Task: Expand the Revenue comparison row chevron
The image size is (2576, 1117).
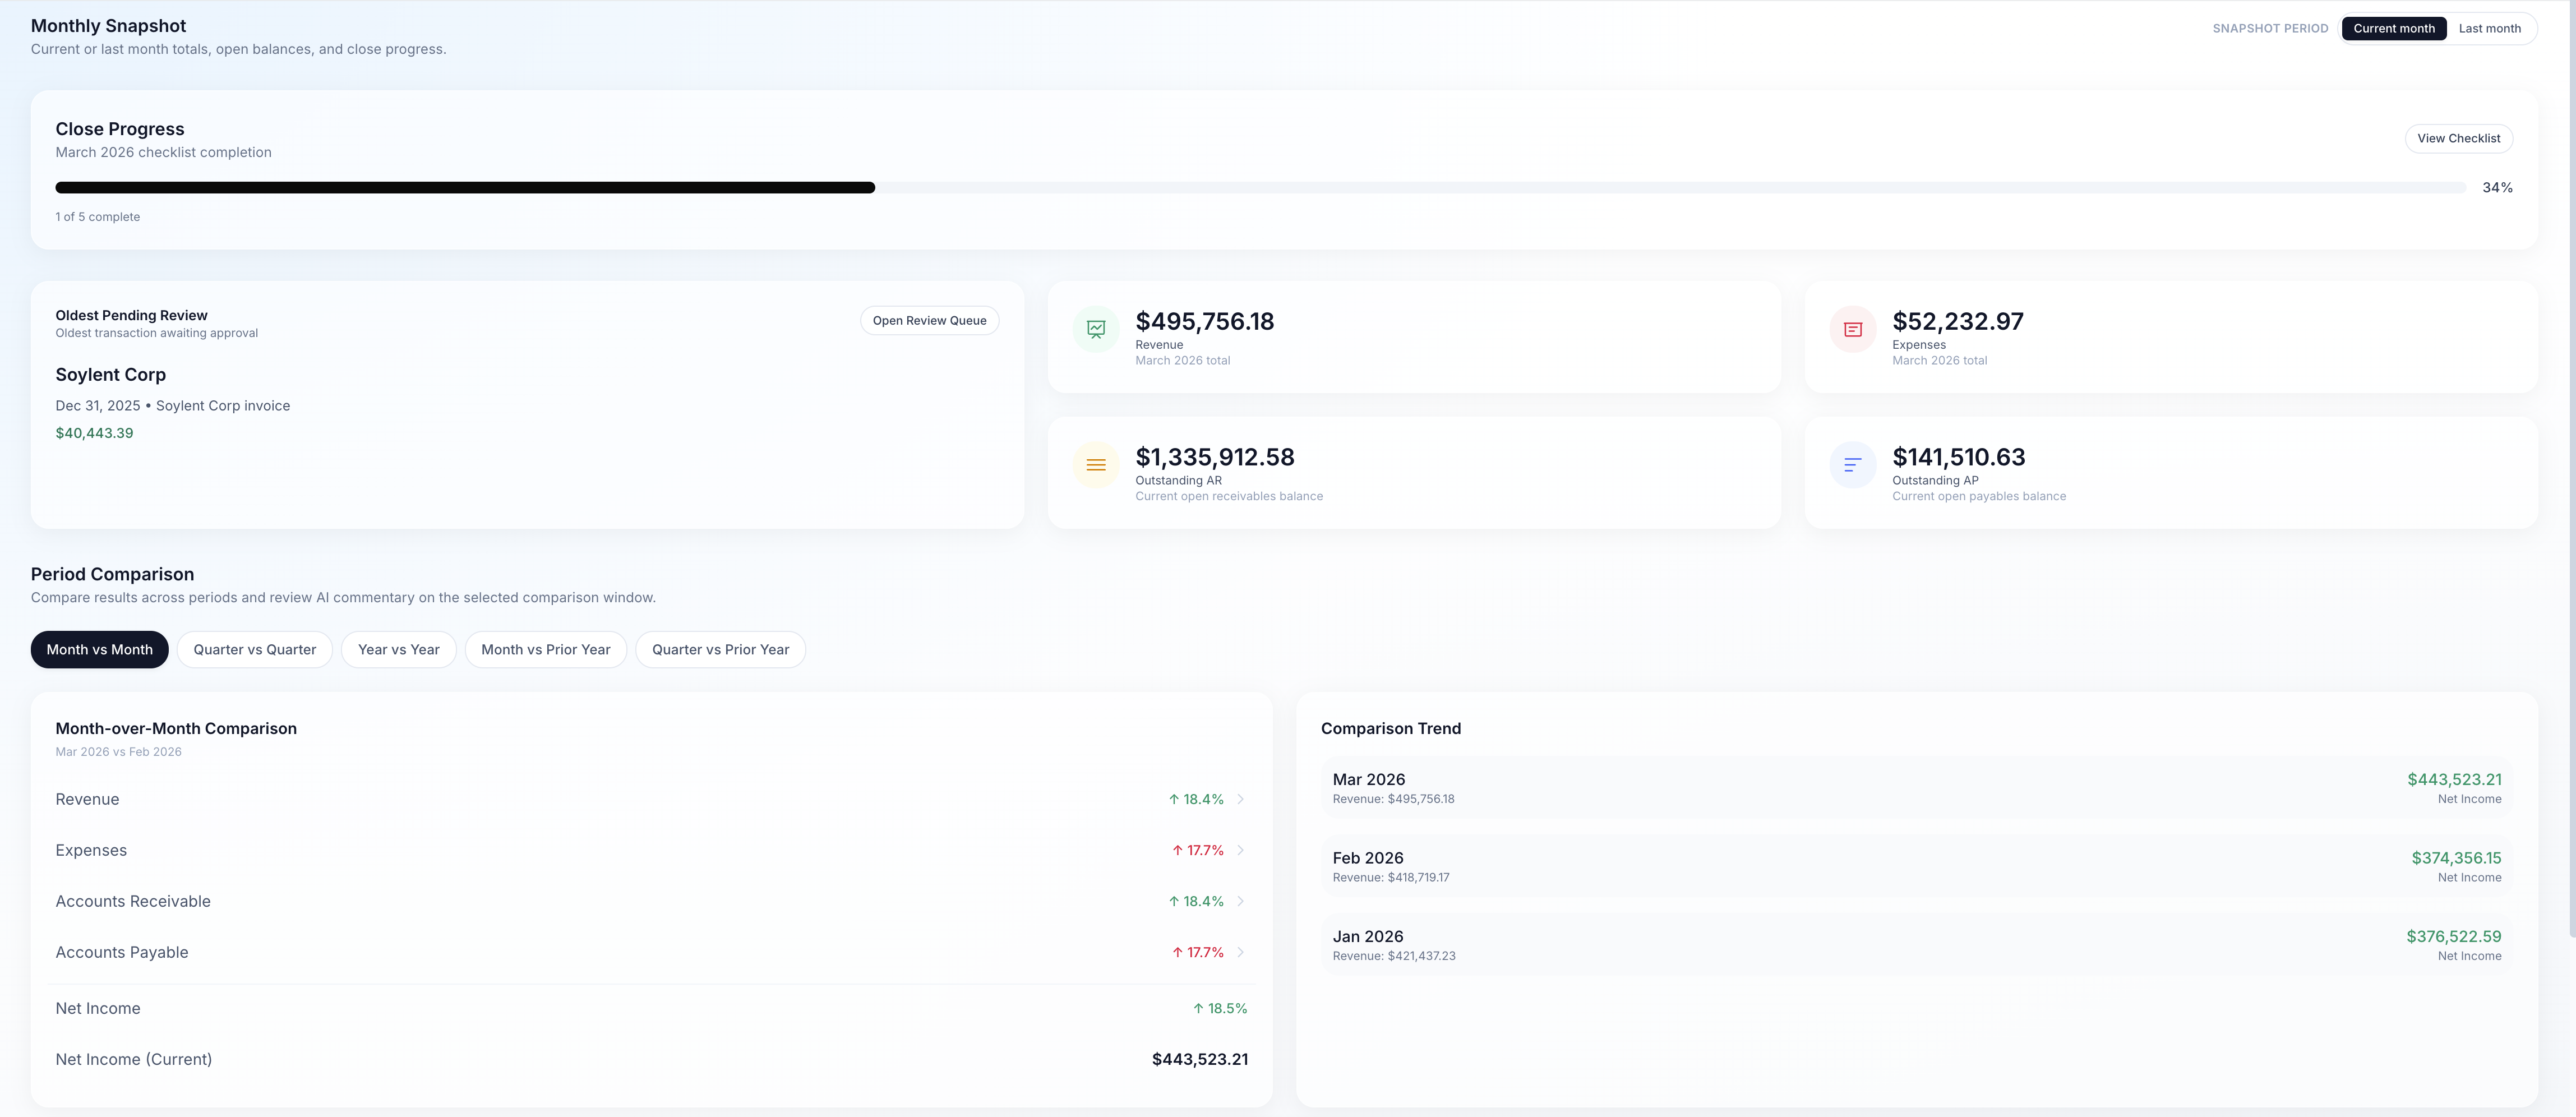Action: [x=1240, y=799]
